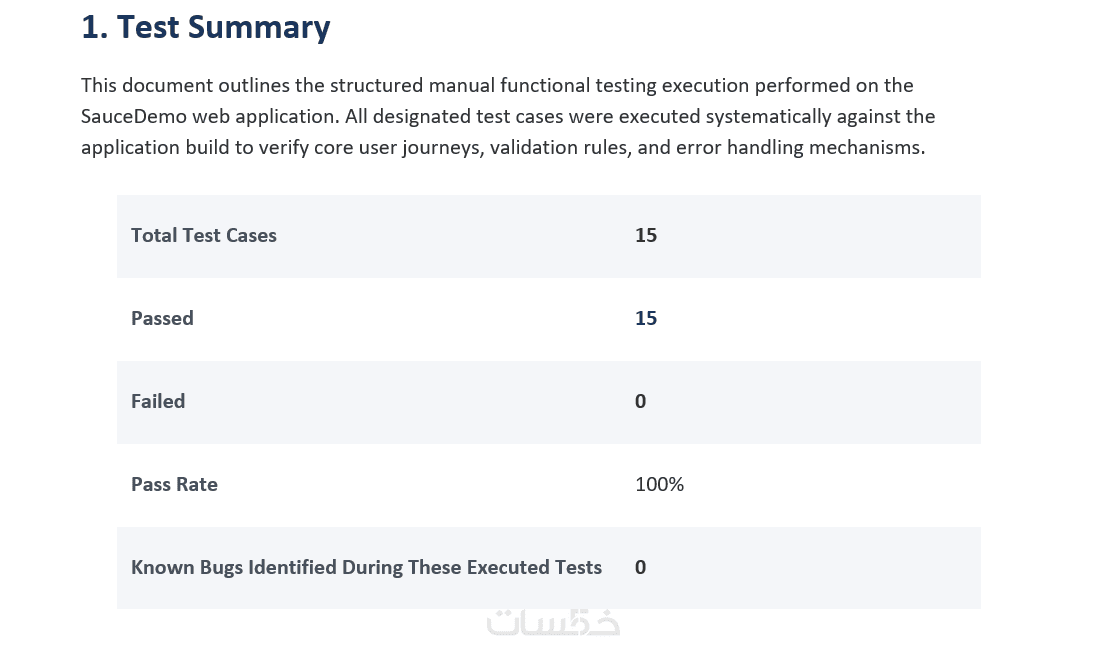Select the "Total Test Cases" label cell
The width and height of the screenshot is (1107, 649).
coord(204,235)
